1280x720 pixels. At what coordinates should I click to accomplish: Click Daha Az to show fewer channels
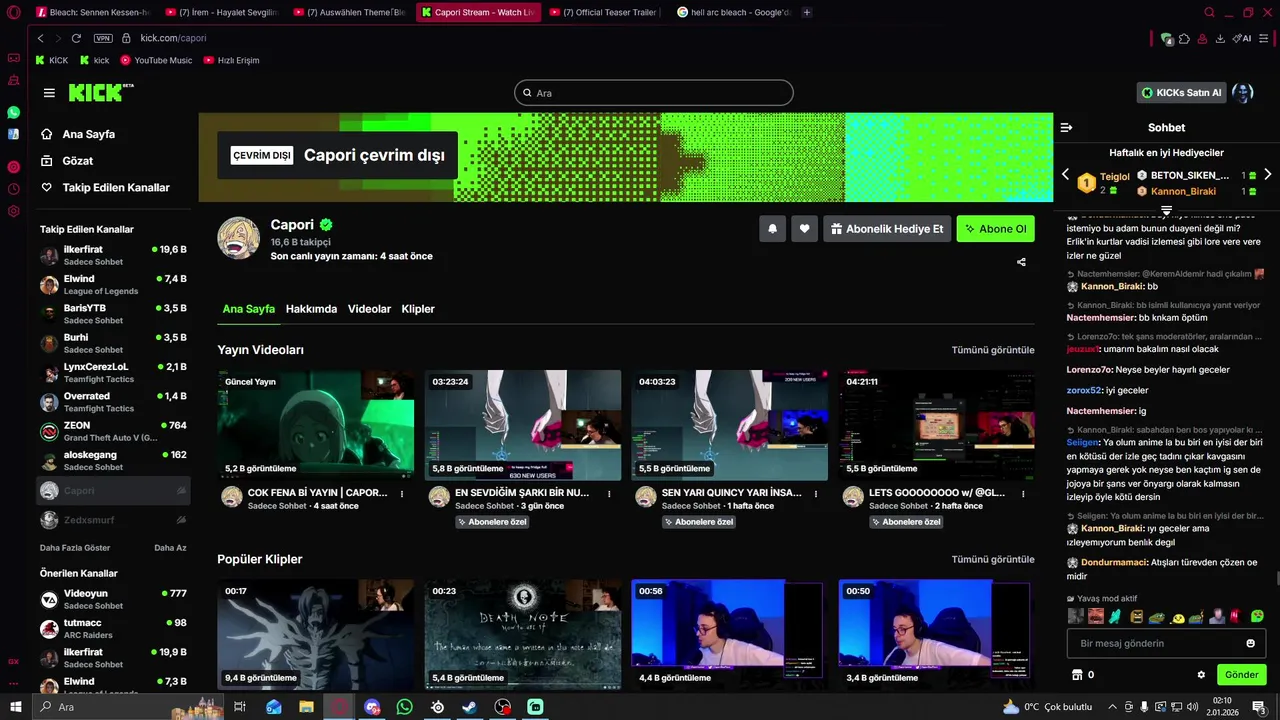click(x=170, y=548)
